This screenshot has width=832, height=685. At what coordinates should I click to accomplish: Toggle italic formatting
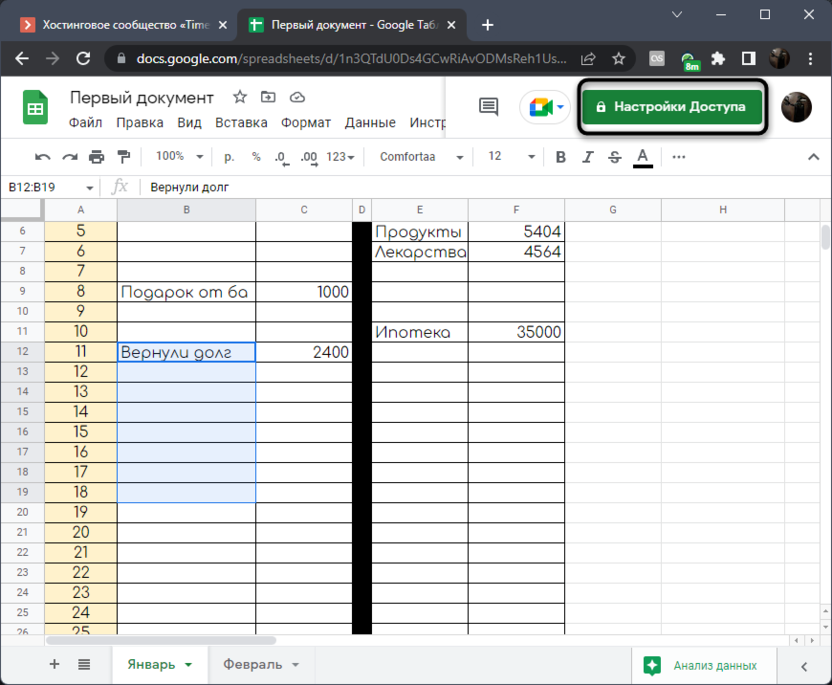588,157
